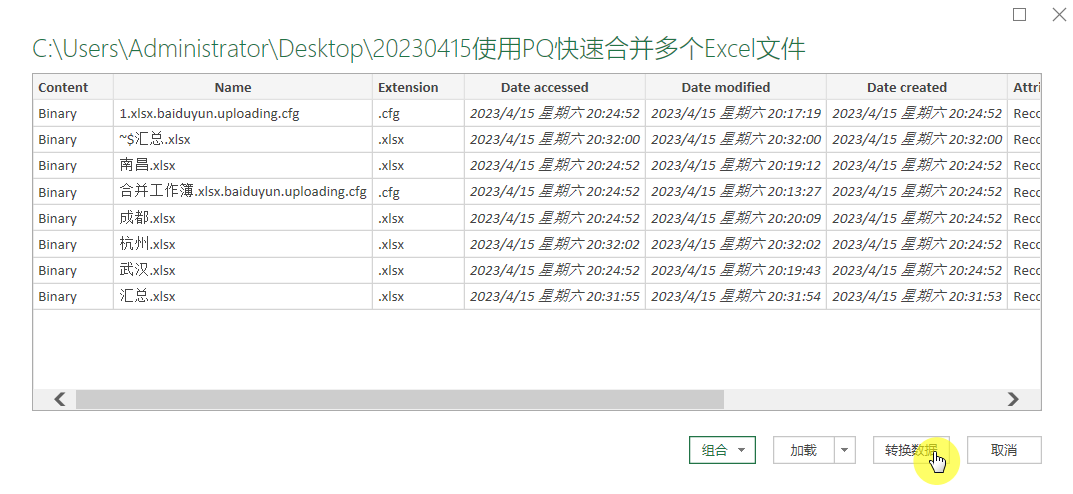Click the Date modified 20:19:43 cell
Viewport: 1073px width, 494px height.
point(735,270)
